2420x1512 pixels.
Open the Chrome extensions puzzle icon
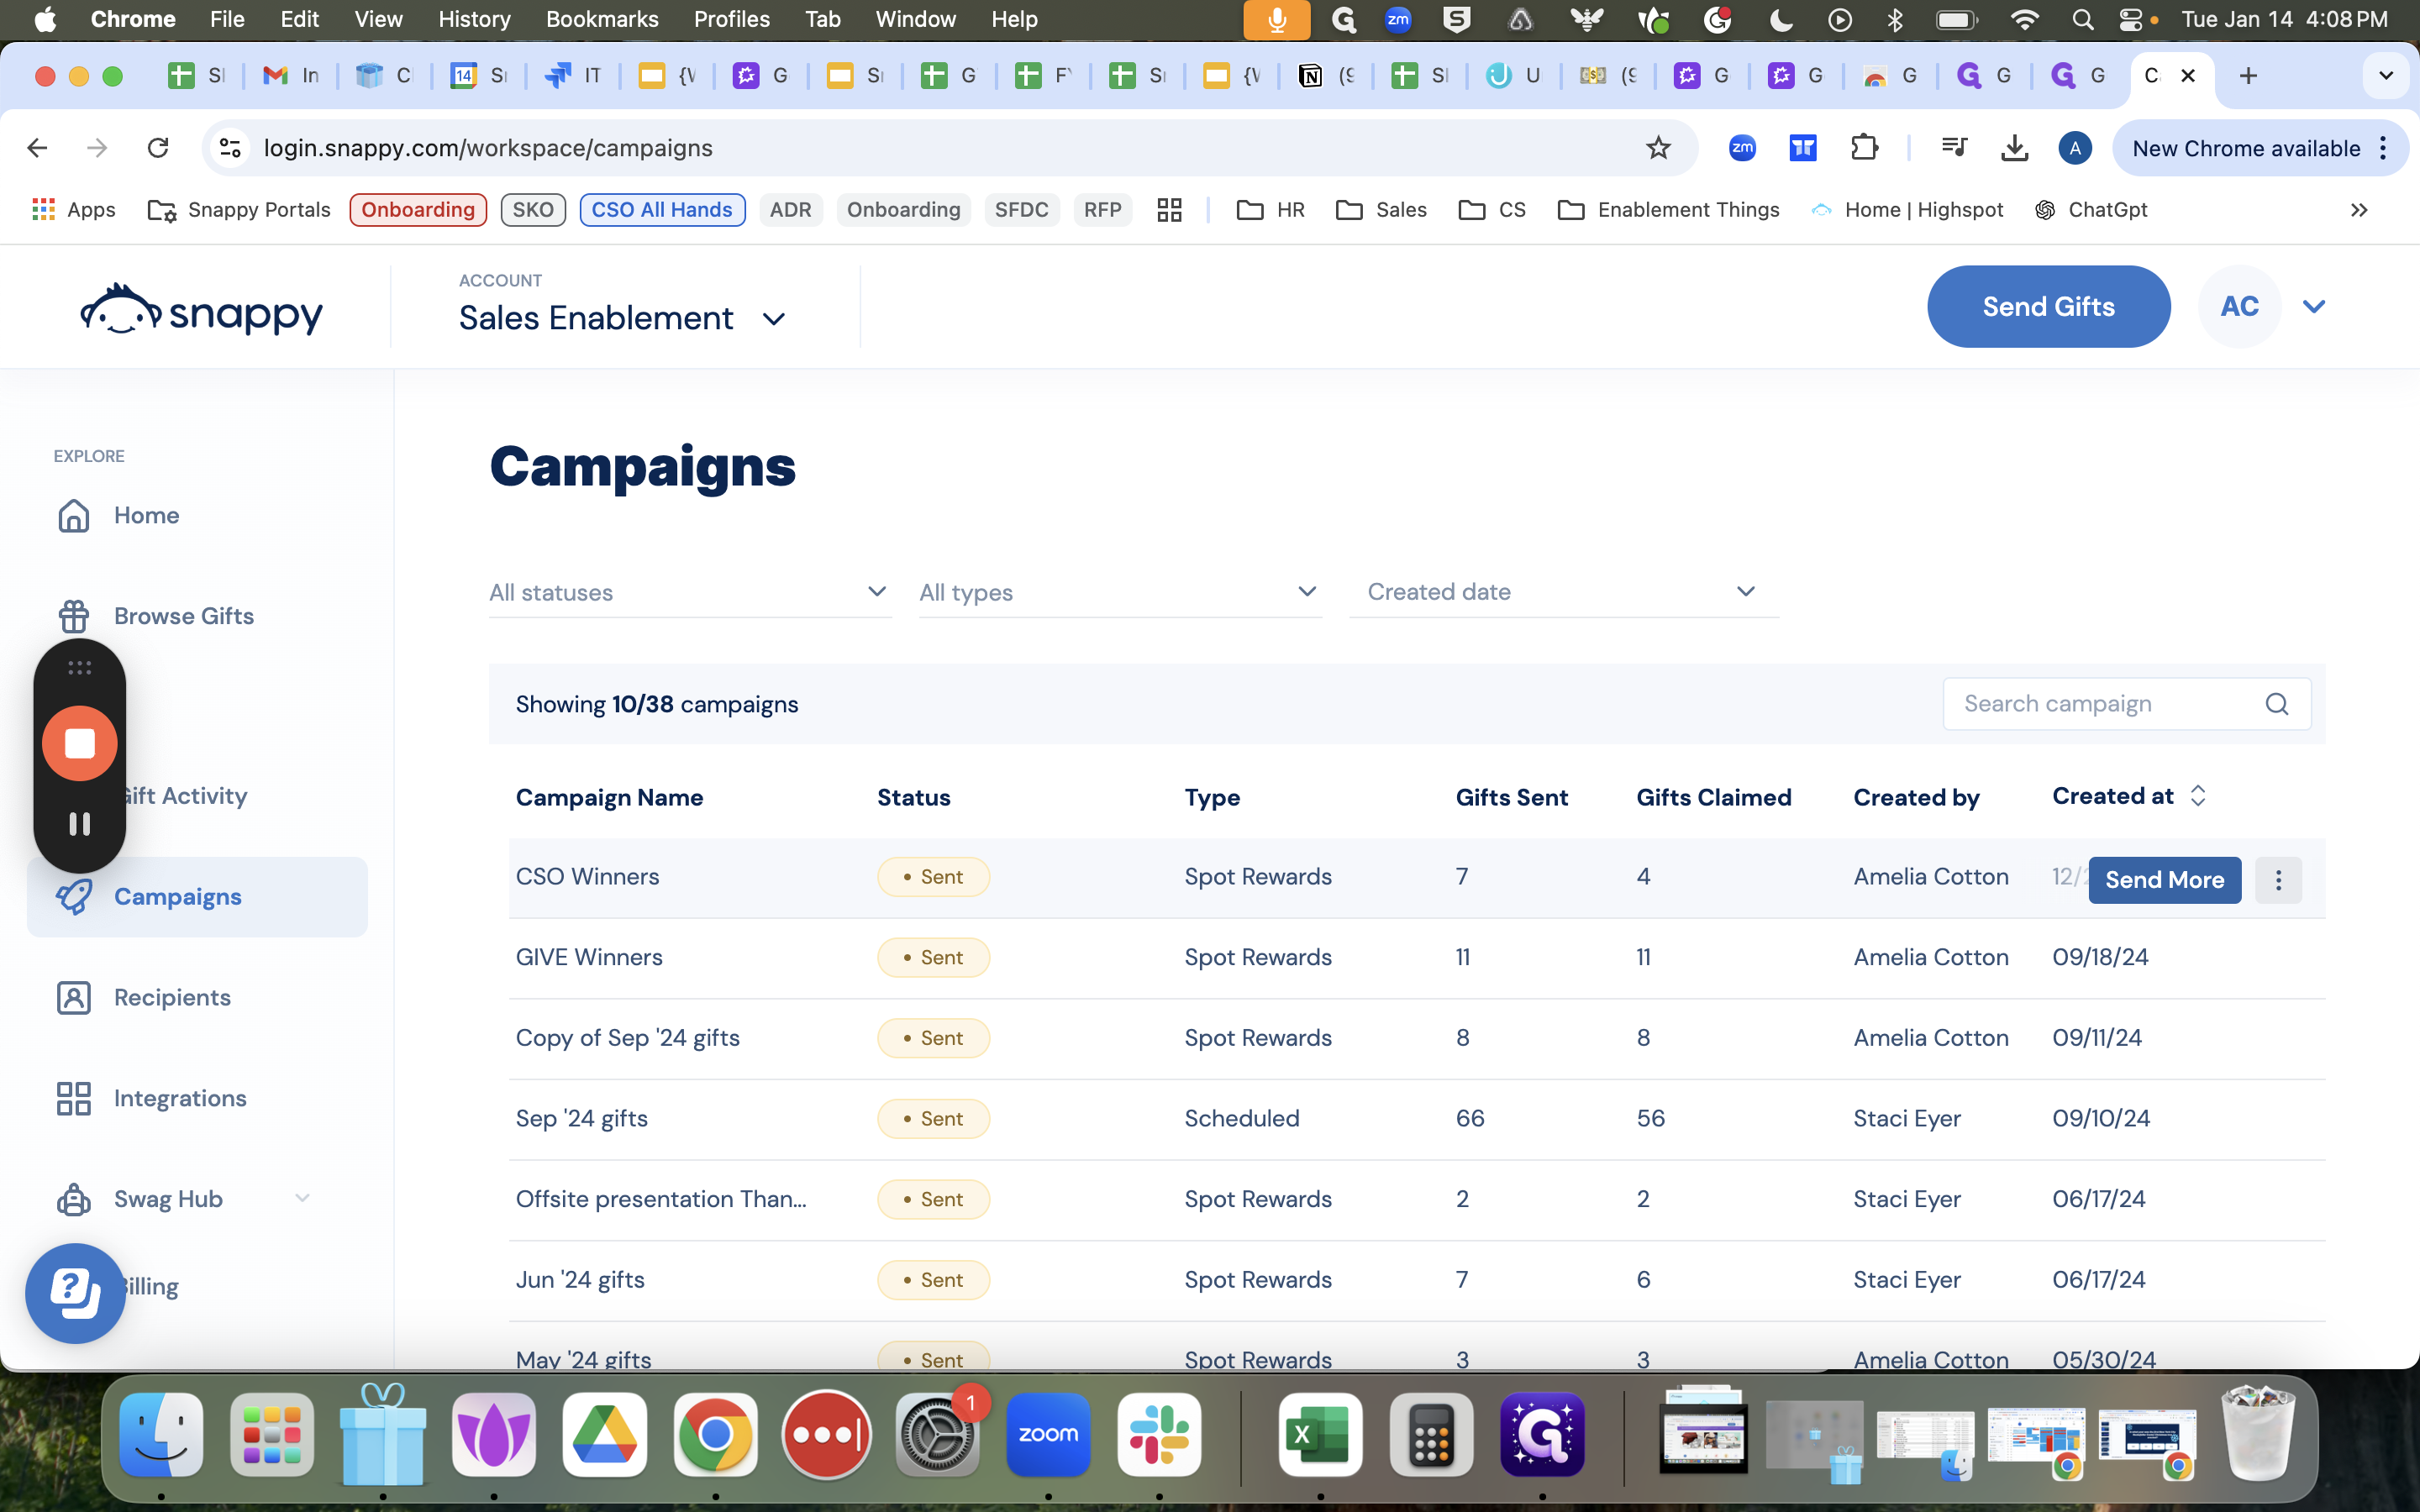1864,148
